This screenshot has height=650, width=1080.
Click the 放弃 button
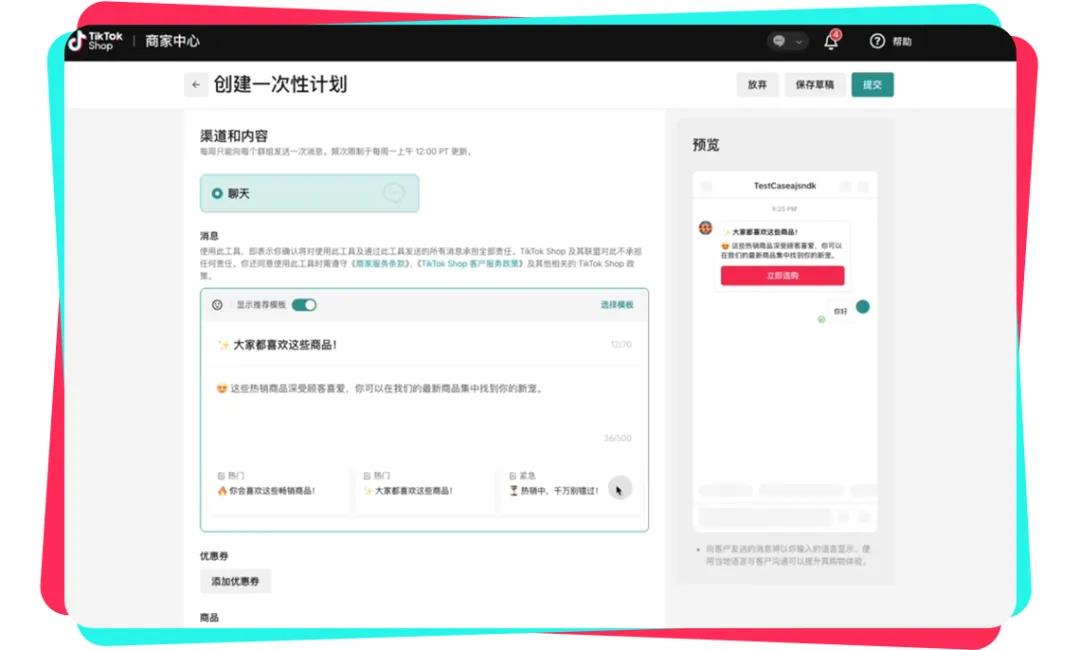coord(757,85)
